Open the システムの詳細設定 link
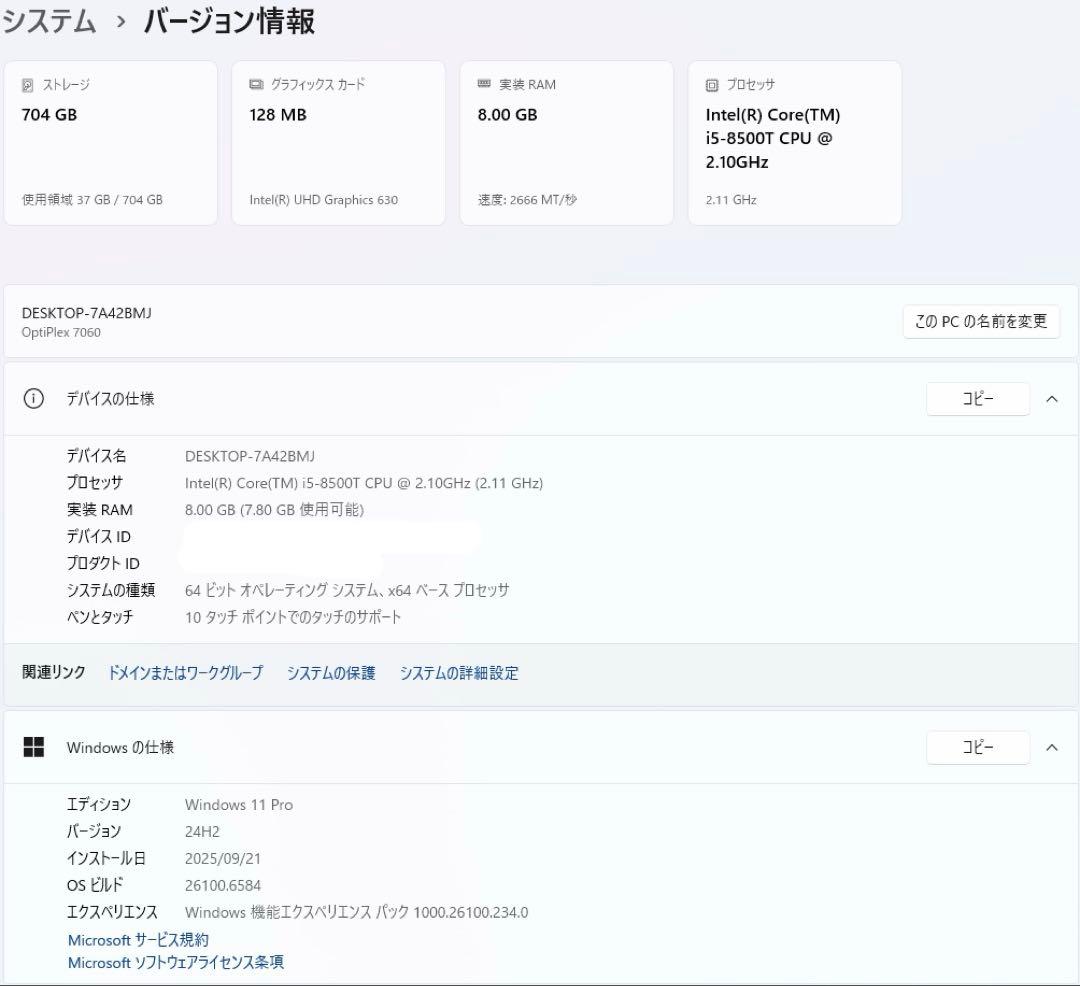This screenshot has height=986, width=1080. (458, 673)
